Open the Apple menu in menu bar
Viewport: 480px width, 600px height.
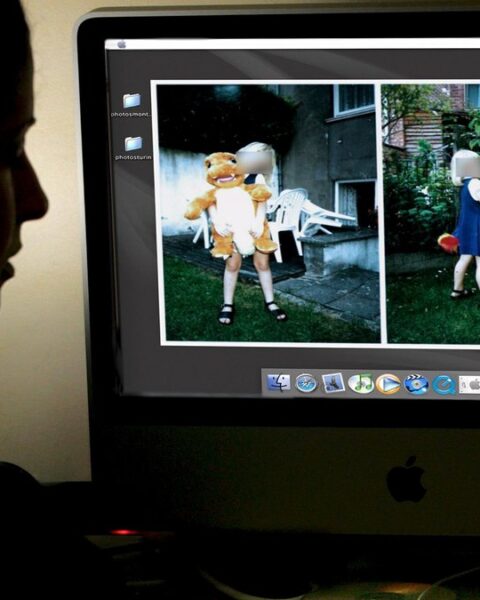point(122,45)
